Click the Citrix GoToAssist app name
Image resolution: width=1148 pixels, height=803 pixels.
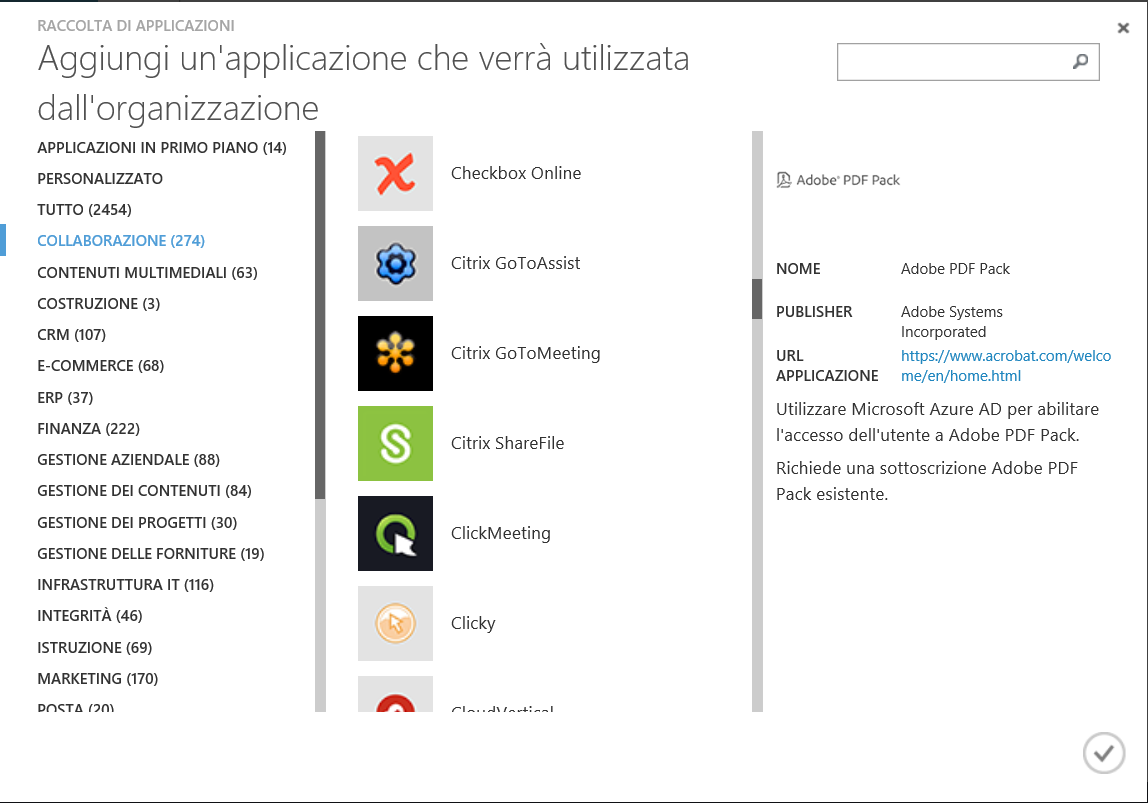[515, 264]
